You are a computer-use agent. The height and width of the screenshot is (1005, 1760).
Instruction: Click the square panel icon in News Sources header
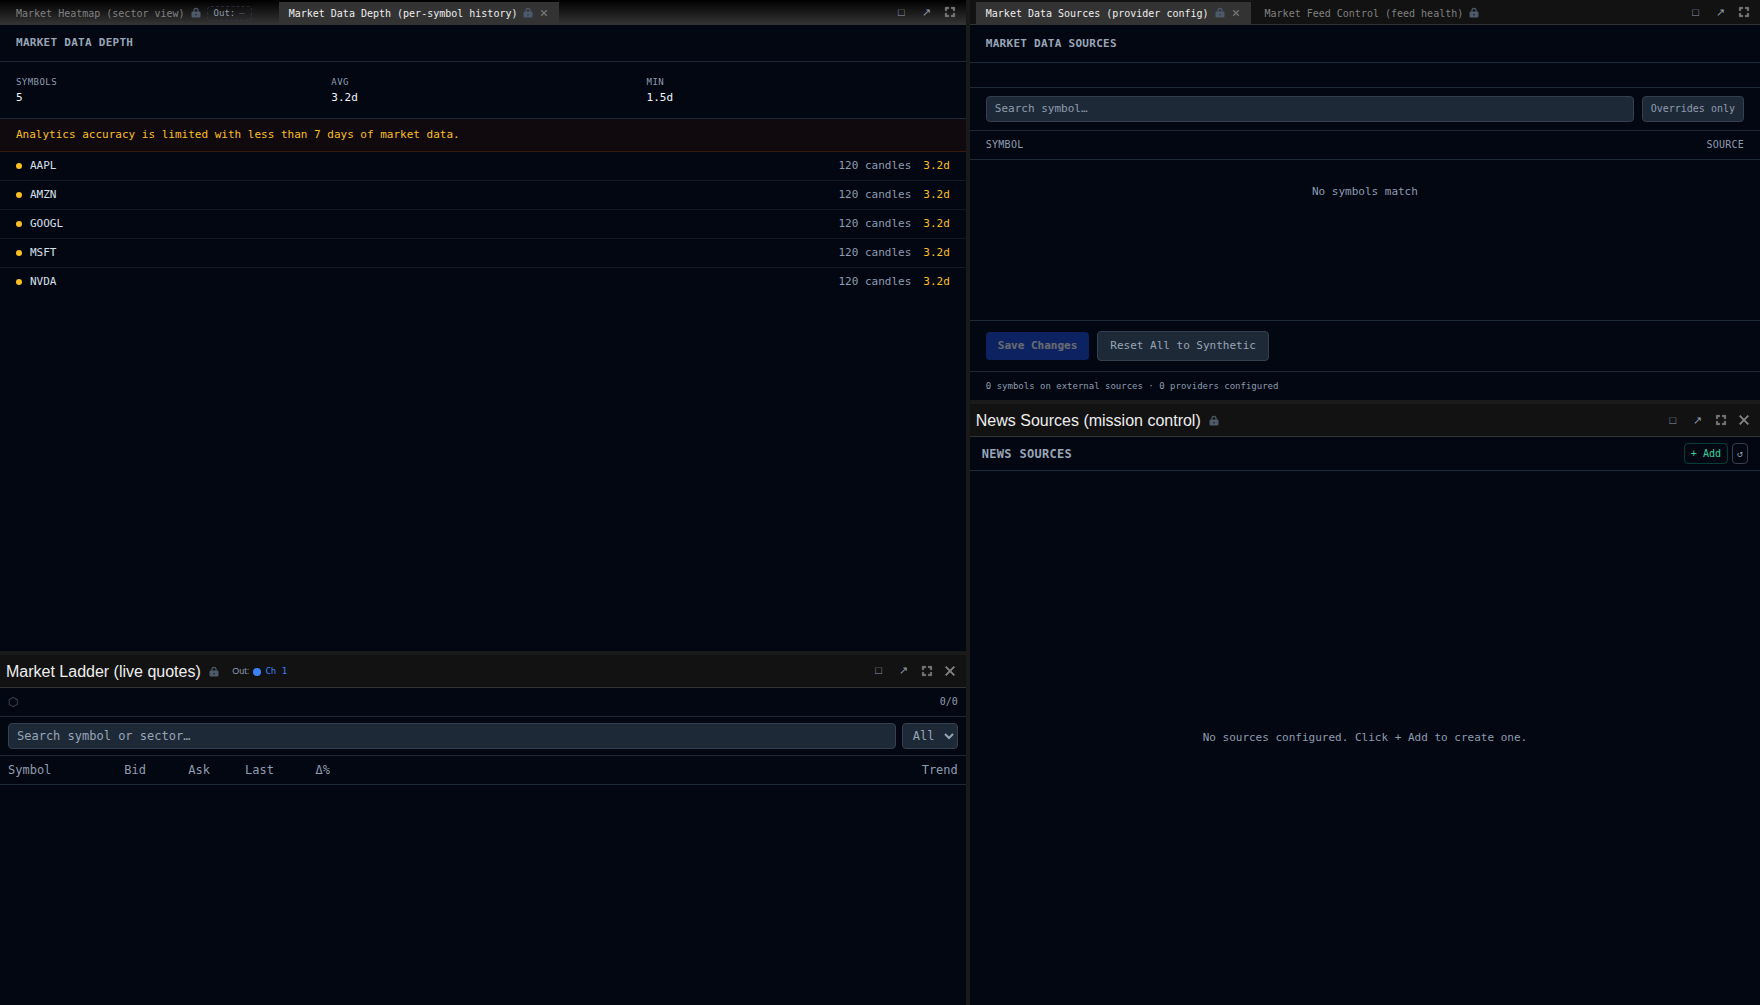1673,421
